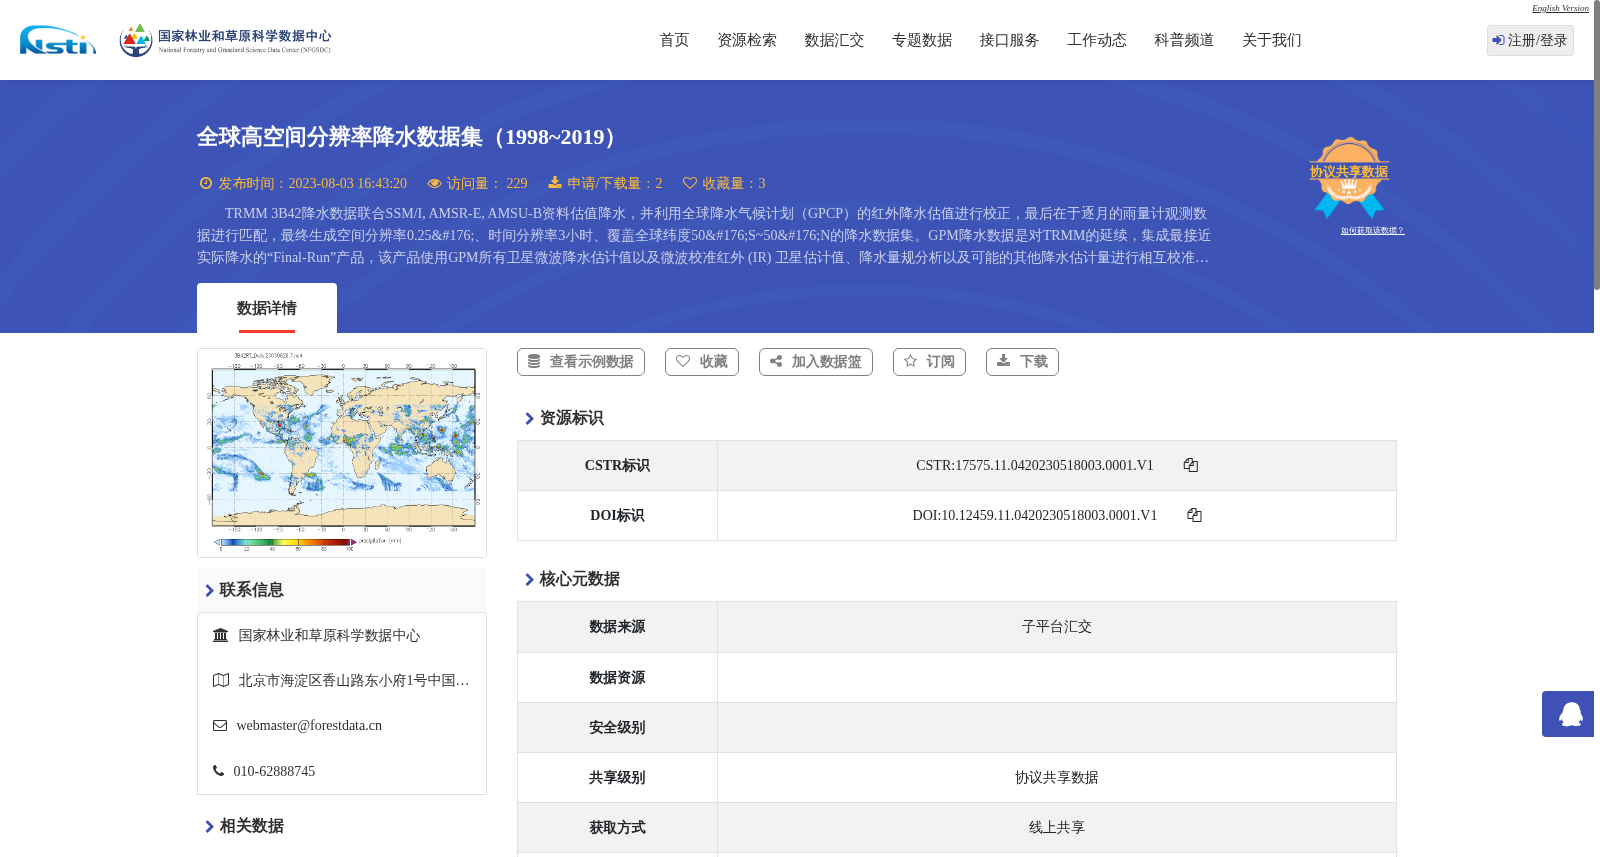Image resolution: width=1600 pixels, height=857 pixels.
Task: Expand the 资源标识 section chevron
Action: pos(529,419)
